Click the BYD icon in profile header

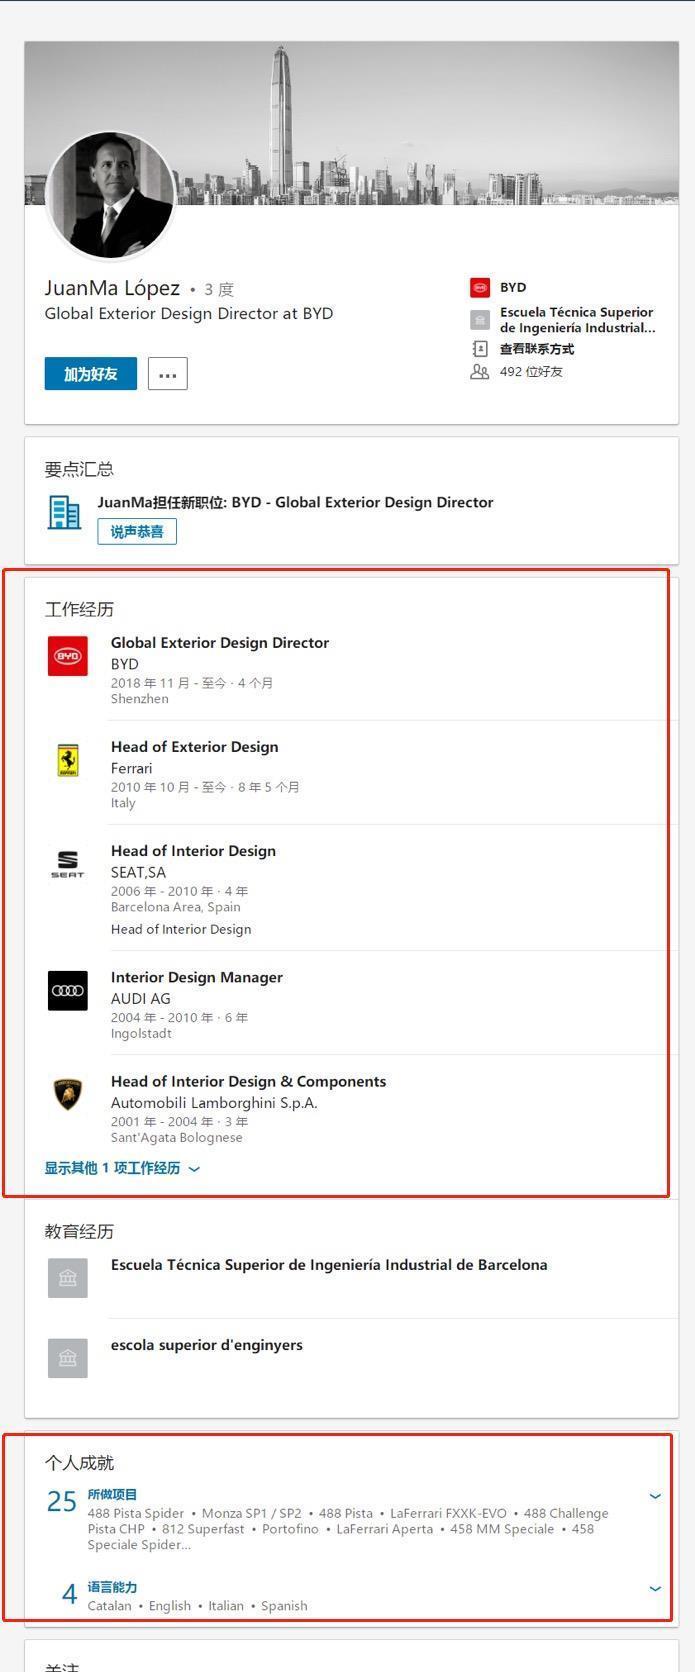[x=480, y=288]
